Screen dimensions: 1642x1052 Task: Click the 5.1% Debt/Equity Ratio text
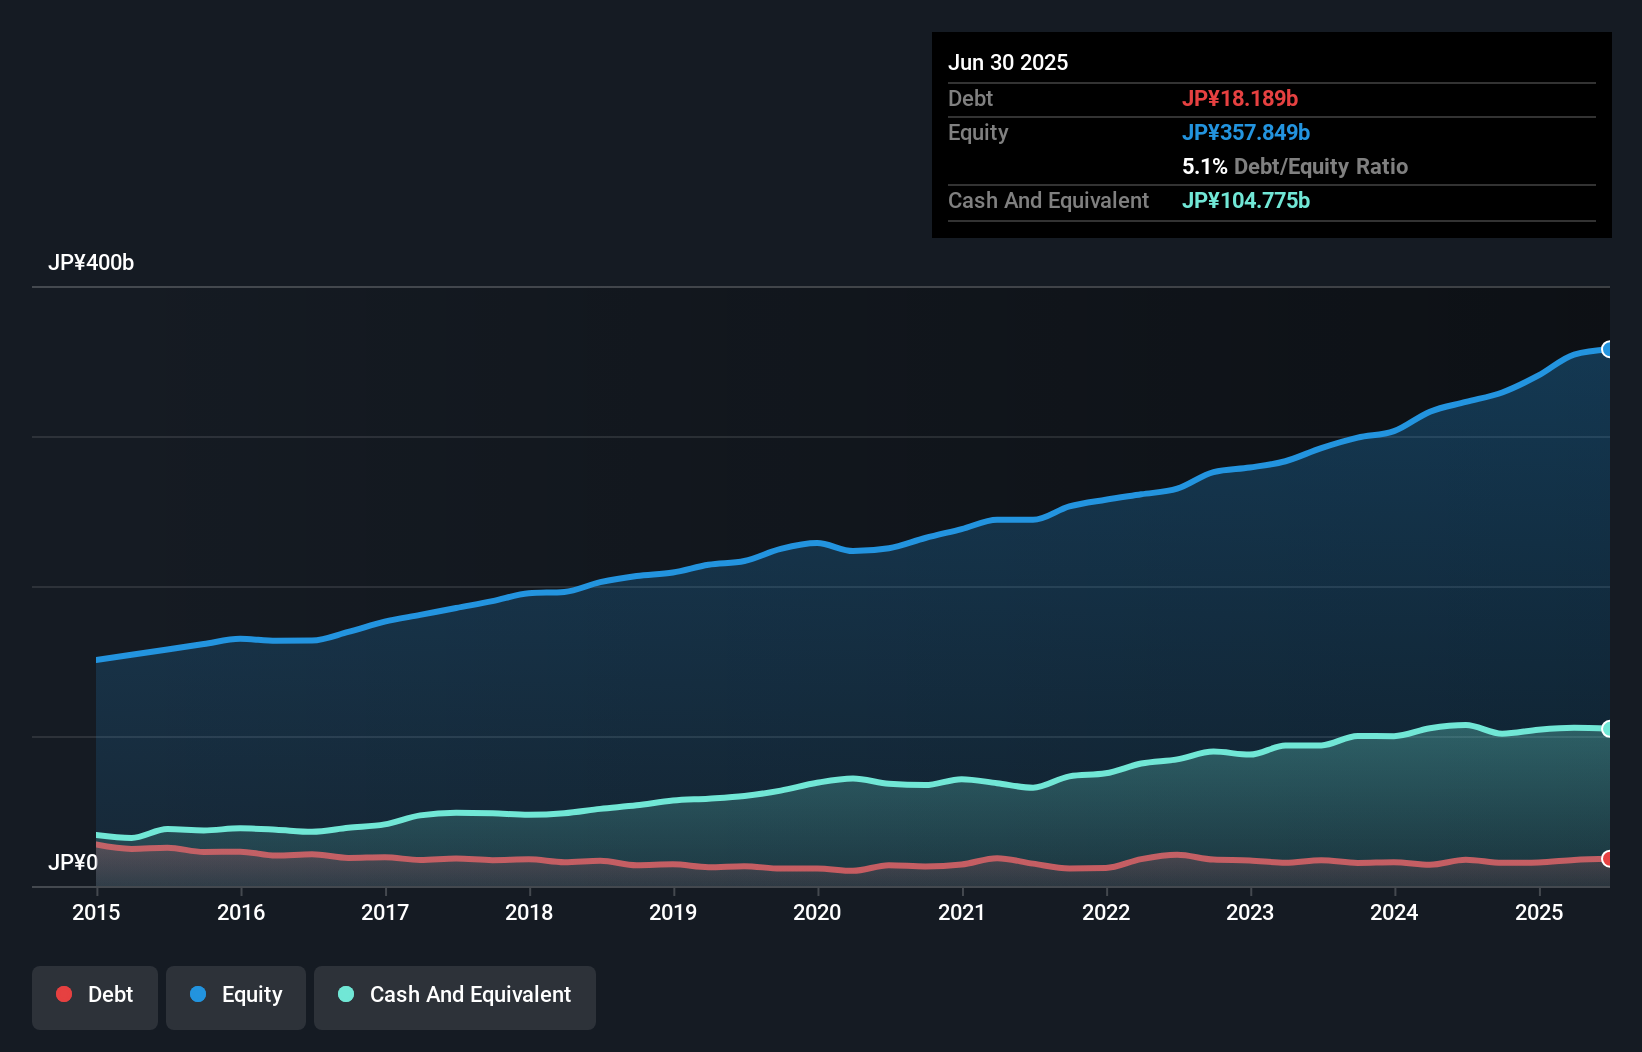1295,166
